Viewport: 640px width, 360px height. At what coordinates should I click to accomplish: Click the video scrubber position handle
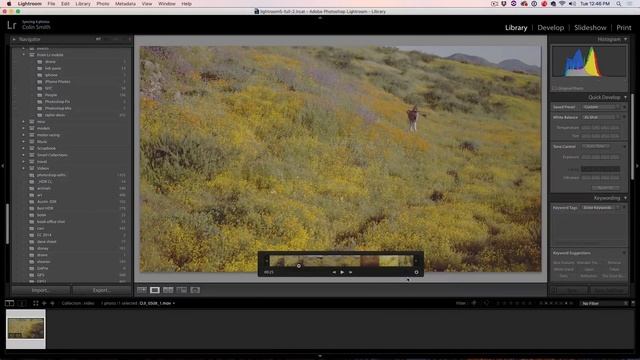point(299,266)
